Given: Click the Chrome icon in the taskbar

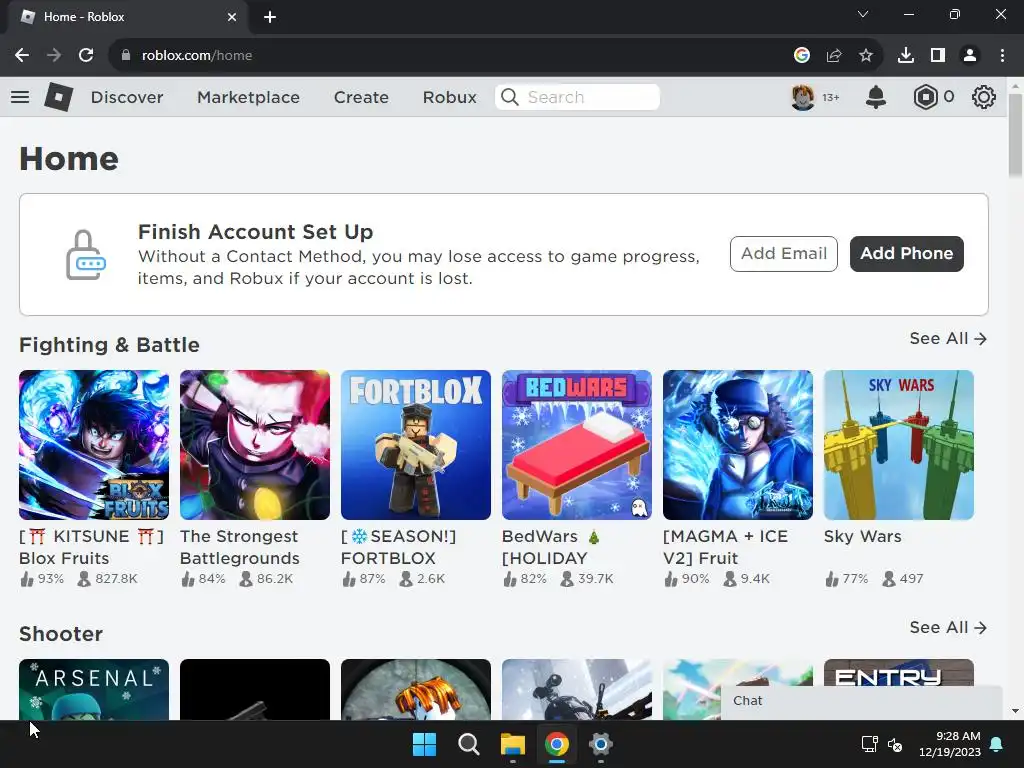Looking at the screenshot, I should (x=557, y=744).
